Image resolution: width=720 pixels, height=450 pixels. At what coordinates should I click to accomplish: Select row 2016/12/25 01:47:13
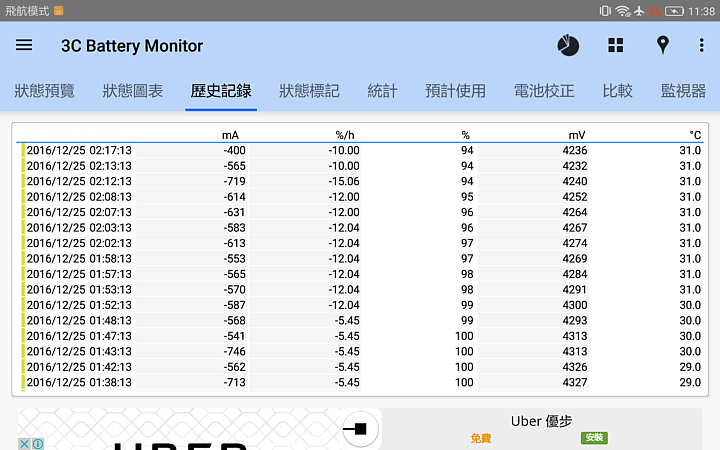tap(362, 336)
